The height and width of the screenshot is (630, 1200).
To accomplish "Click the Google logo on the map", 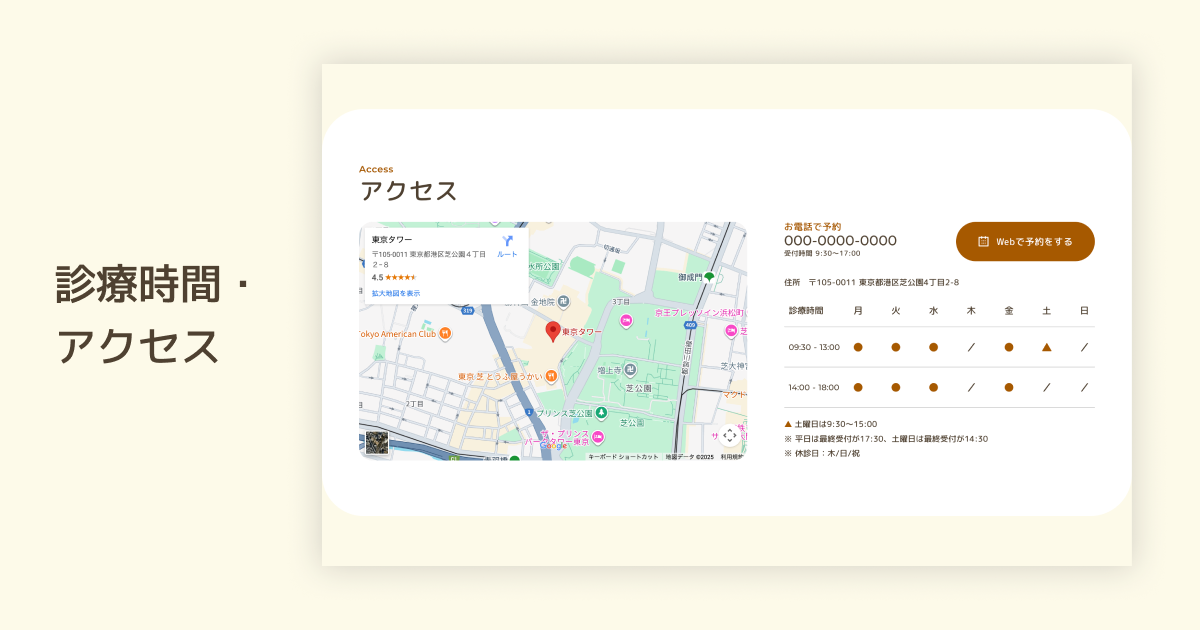I will point(552,445).
